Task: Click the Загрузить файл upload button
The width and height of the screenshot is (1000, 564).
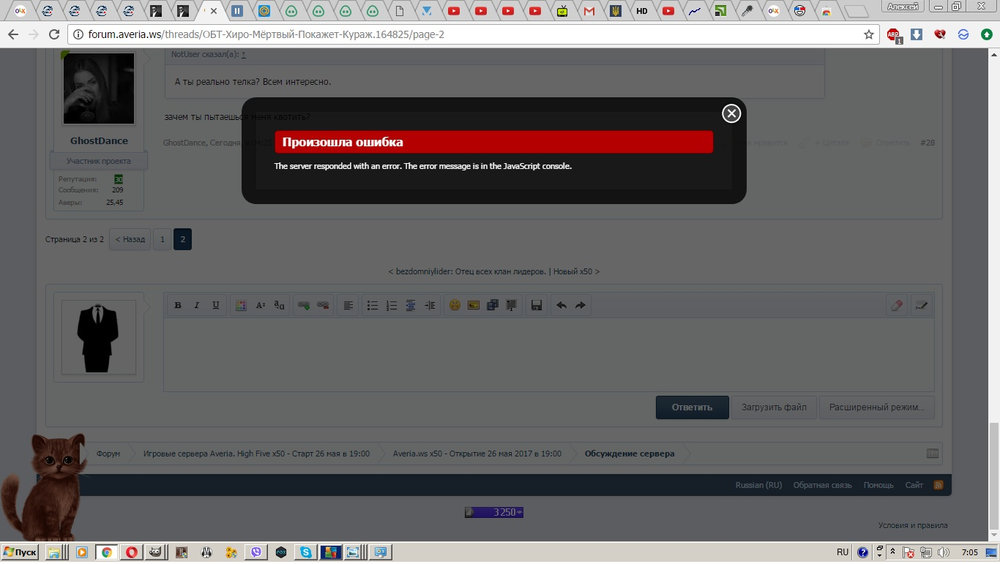Action: point(774,407)
